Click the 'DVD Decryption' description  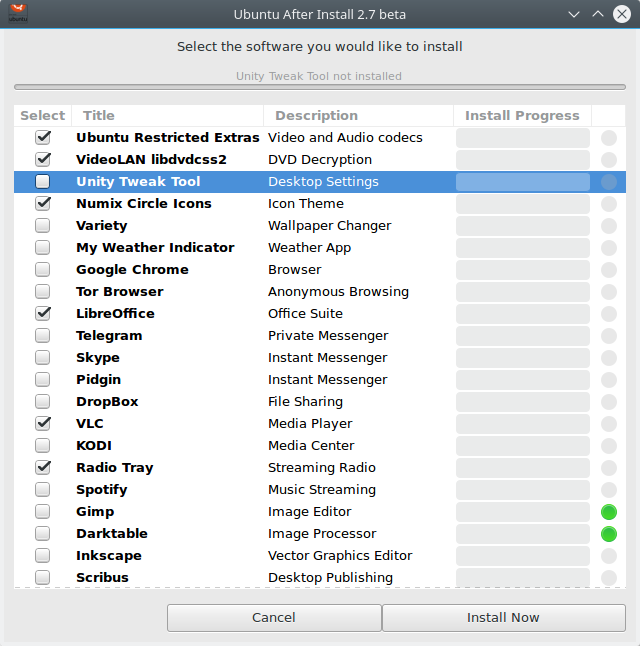(320, 160)
